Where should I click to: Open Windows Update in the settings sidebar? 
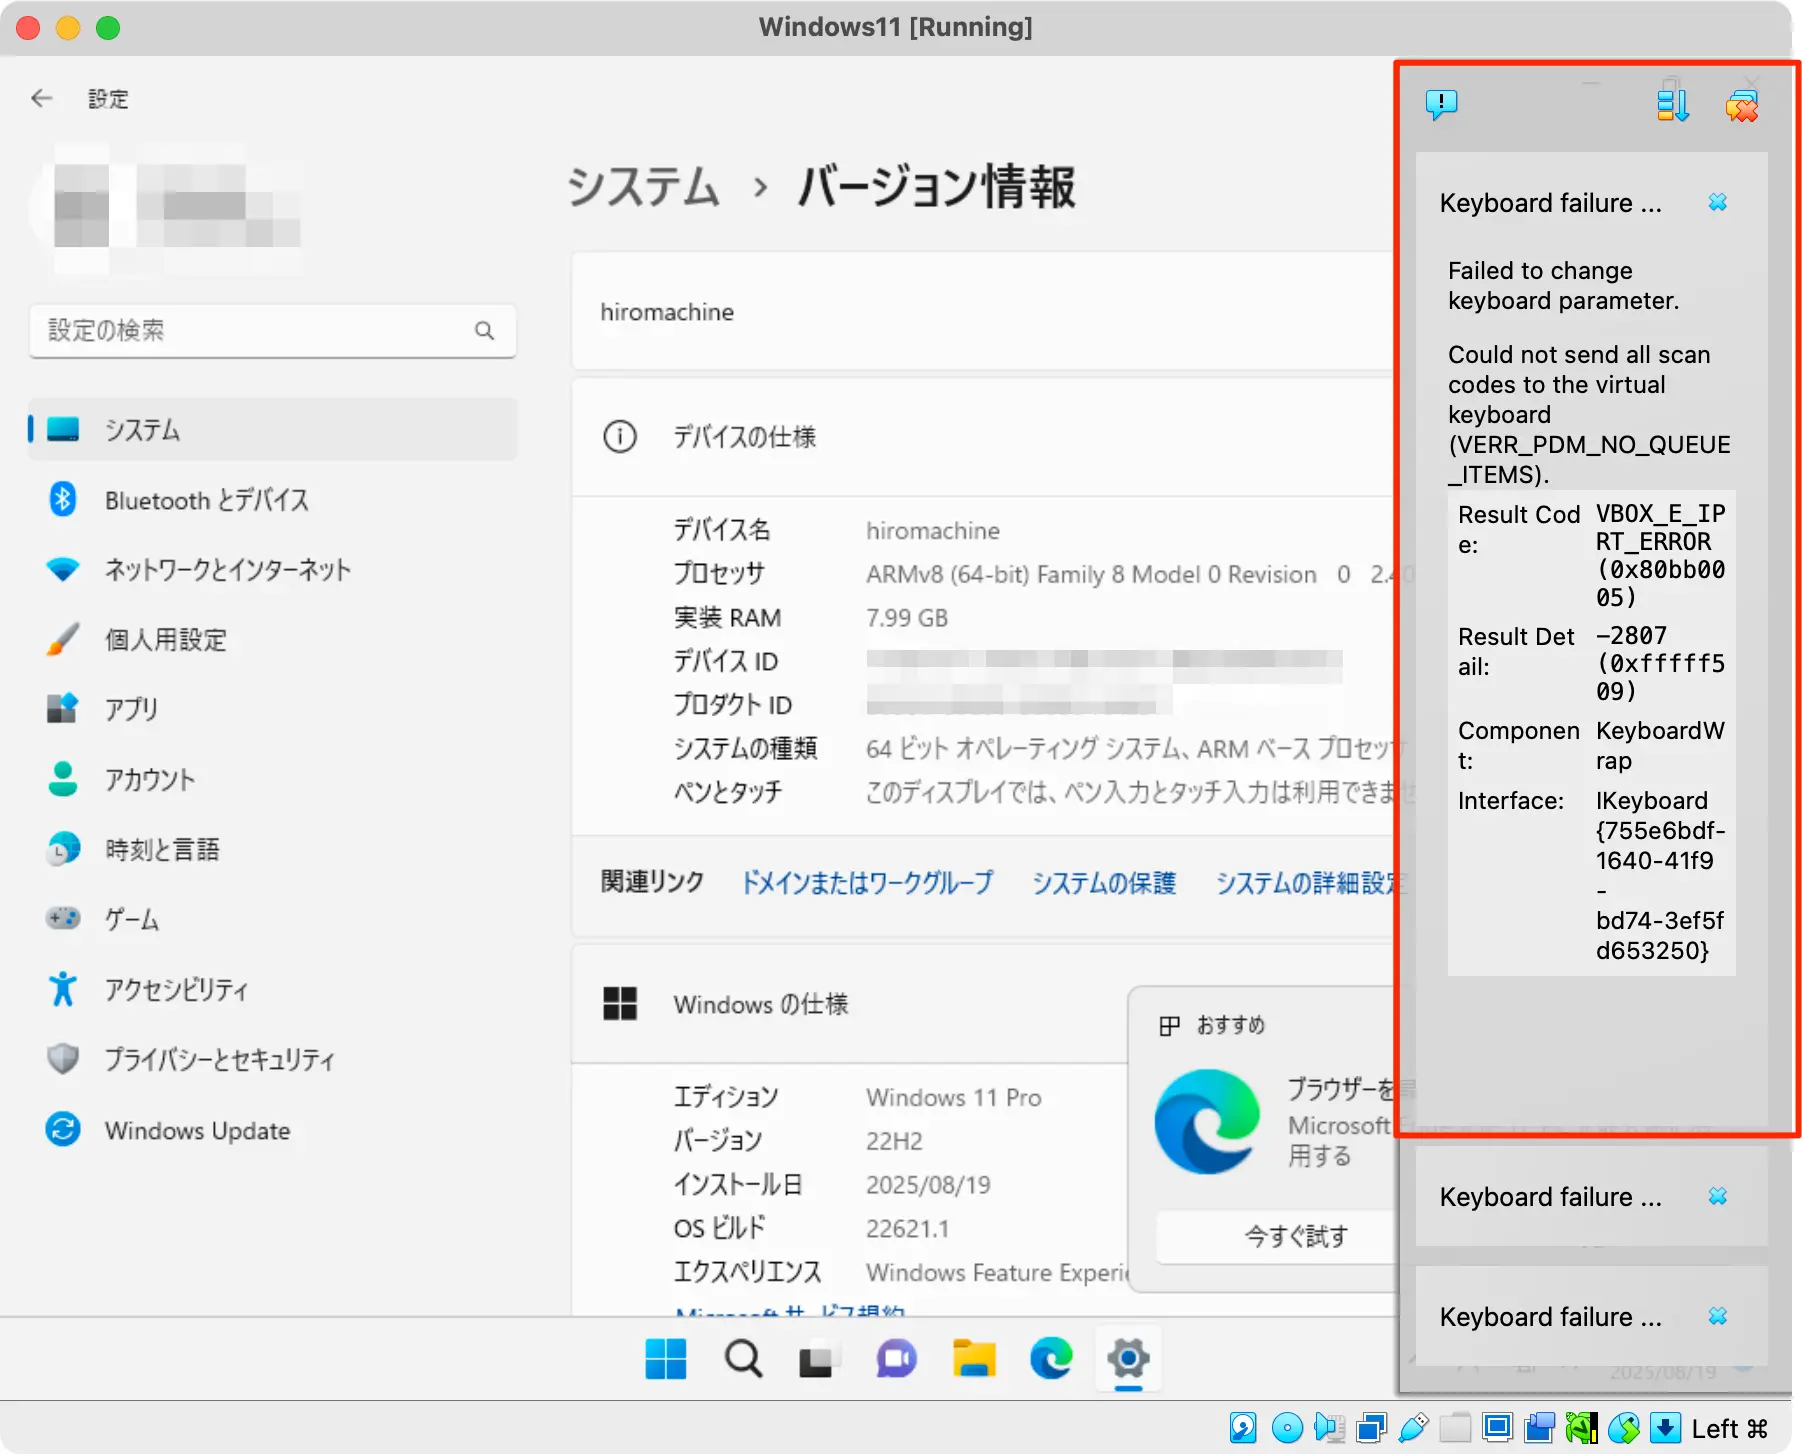197,1131
